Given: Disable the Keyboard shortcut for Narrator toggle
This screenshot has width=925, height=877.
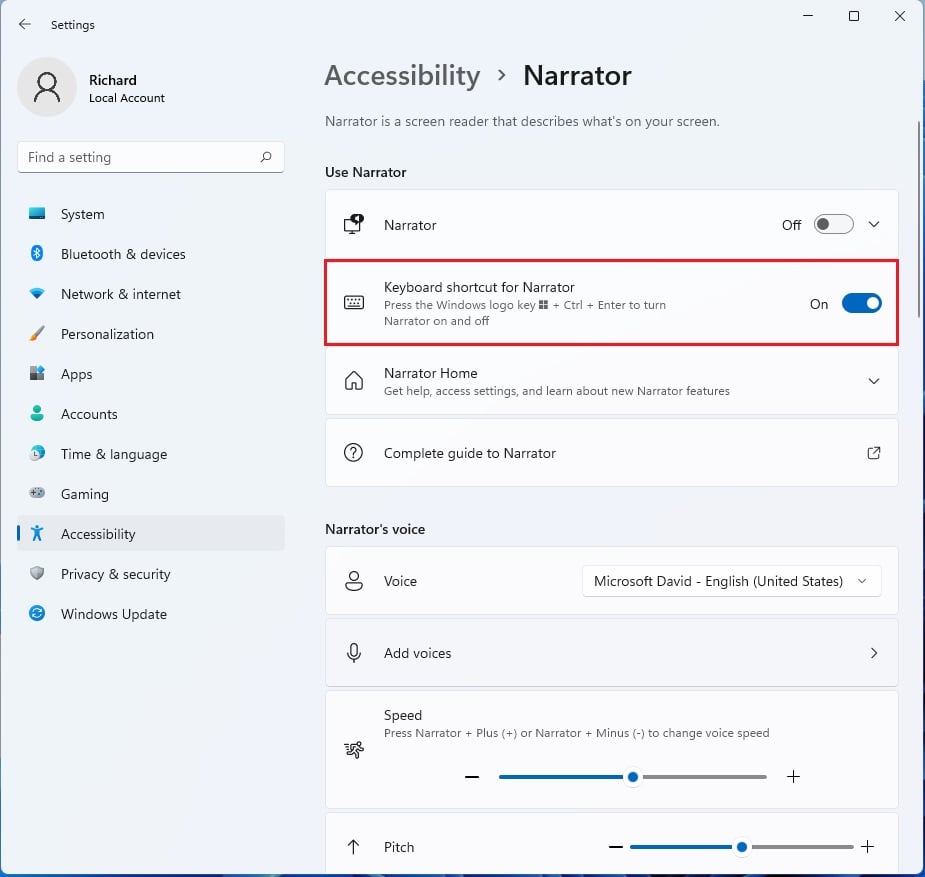Looking at the screenshot, I should 861,304.
